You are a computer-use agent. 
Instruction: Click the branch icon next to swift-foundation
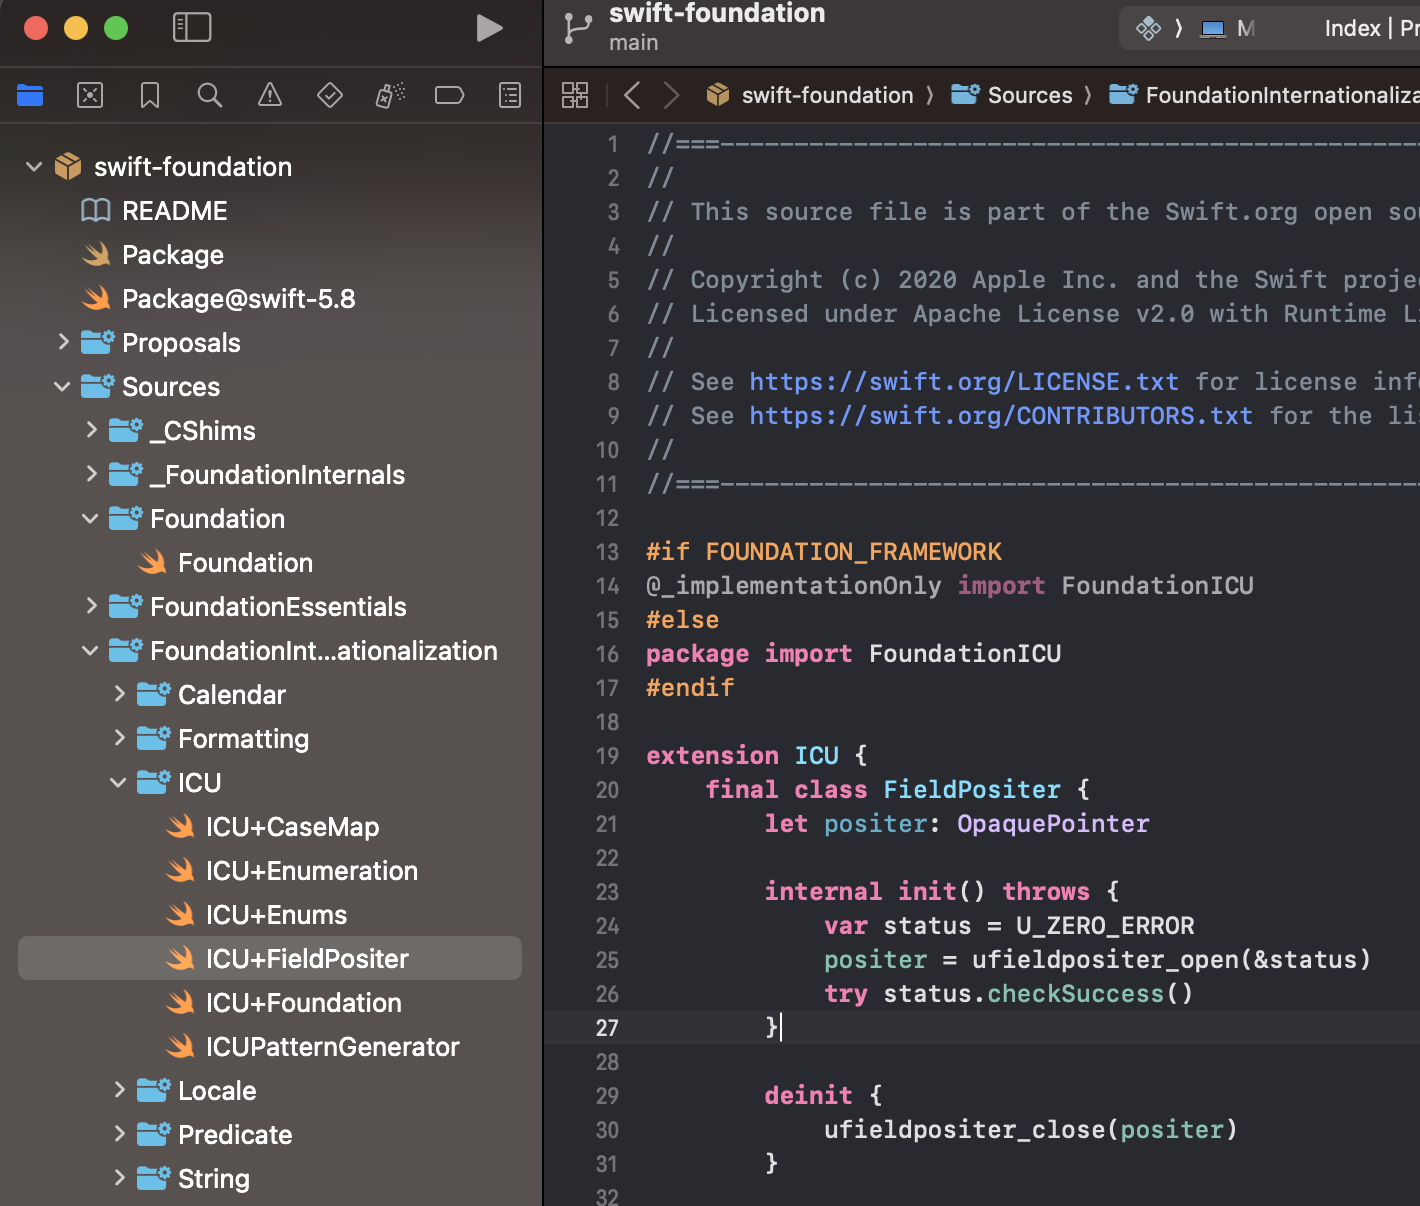tap(578, 28)
